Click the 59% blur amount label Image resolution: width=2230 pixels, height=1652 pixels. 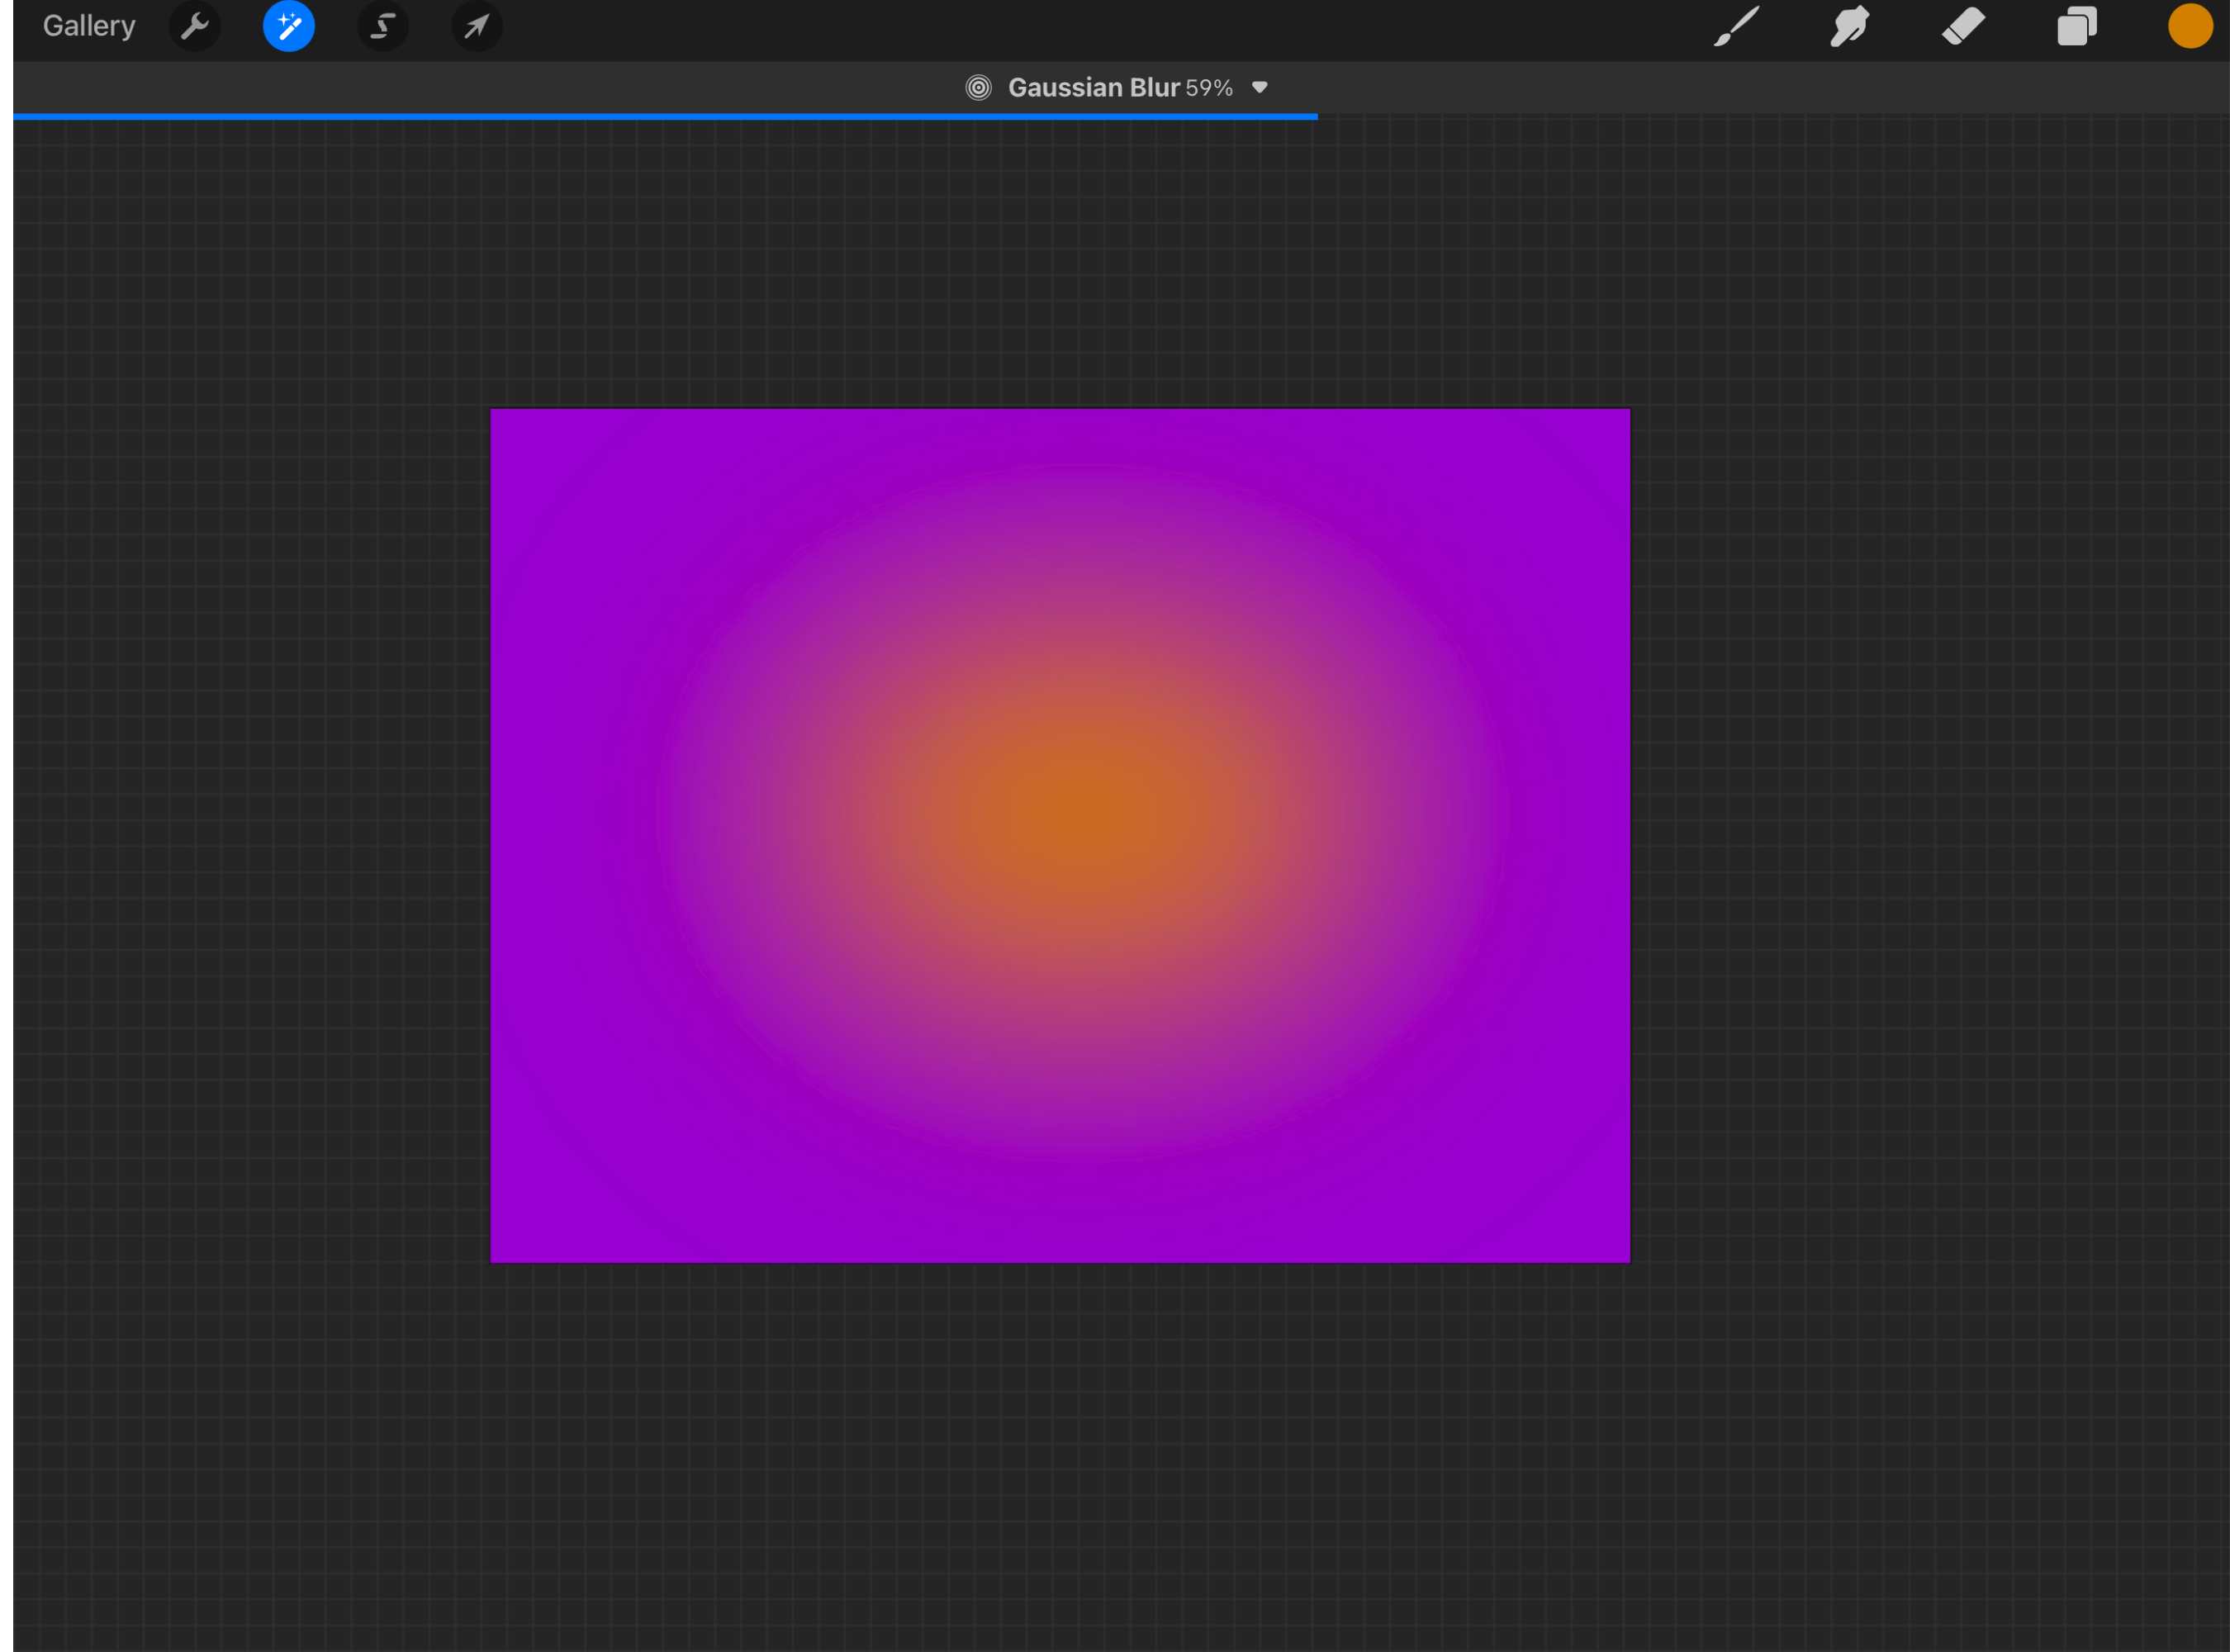1208,88
